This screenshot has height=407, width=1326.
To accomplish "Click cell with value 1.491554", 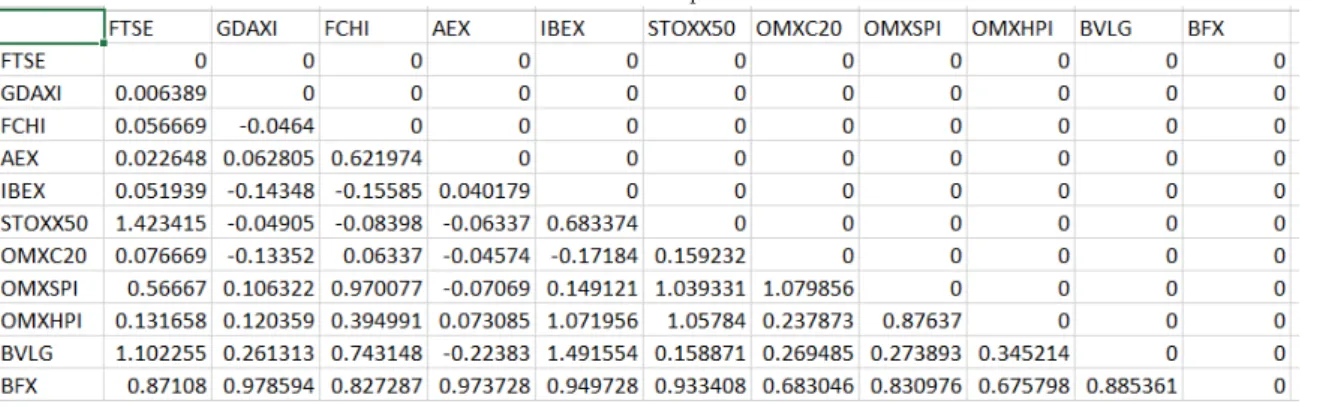I will (x=589, y=352).
